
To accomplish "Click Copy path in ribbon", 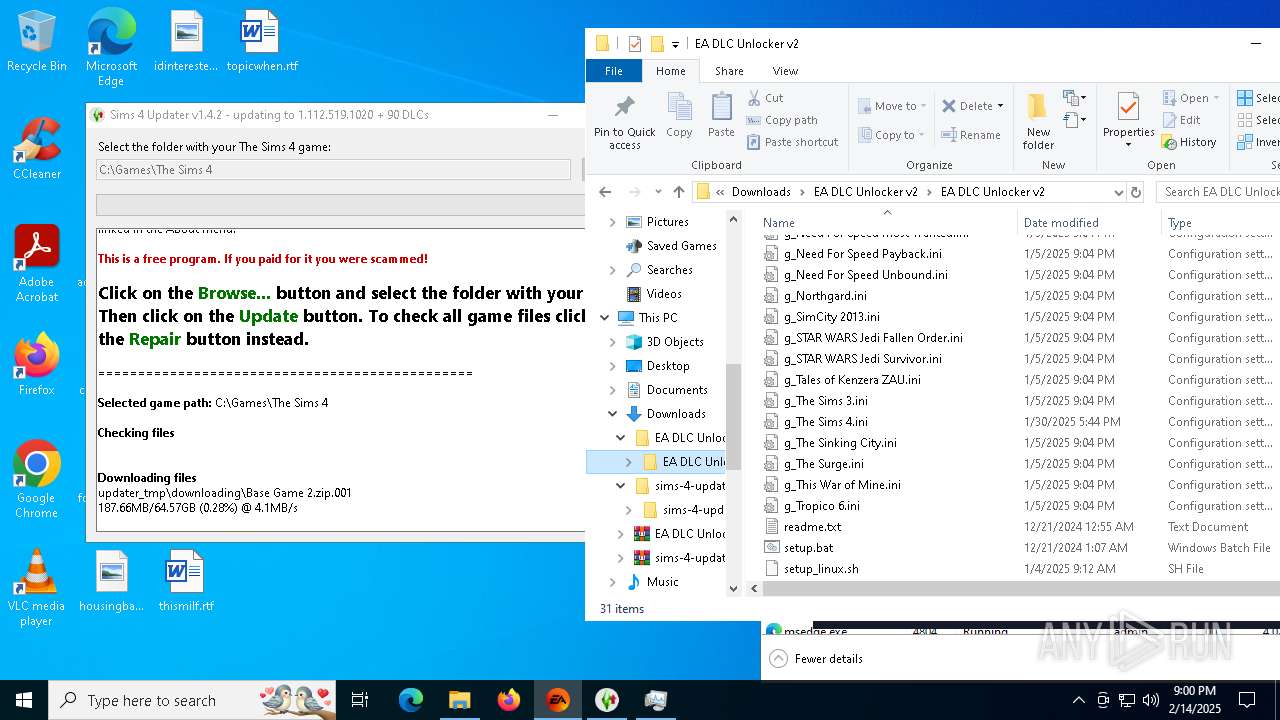I will tap(782, 120).
